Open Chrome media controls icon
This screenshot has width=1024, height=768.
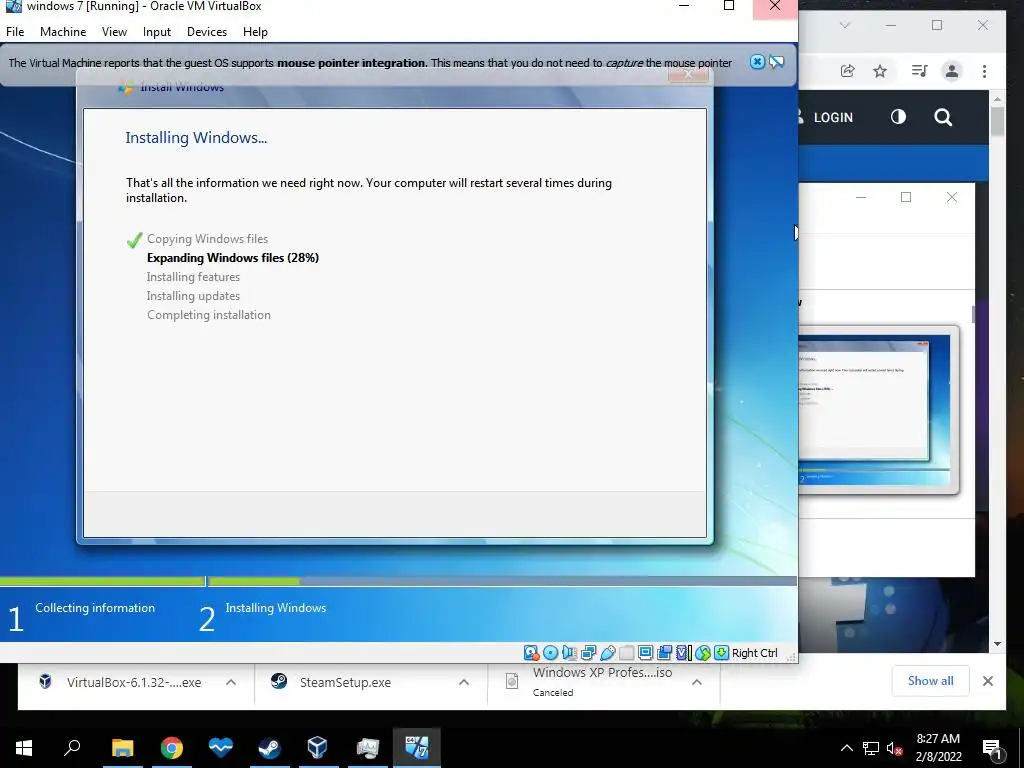920,71
